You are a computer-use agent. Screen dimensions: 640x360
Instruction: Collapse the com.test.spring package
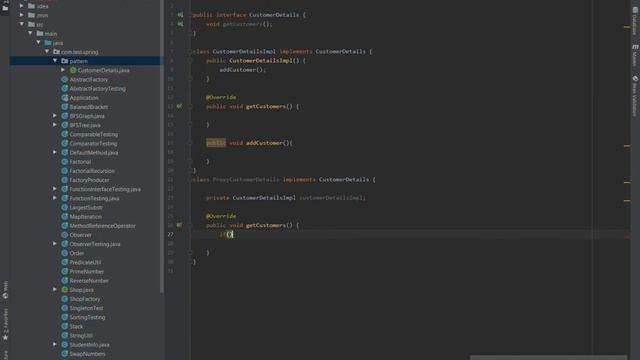pyautogui.click(x=47, y=52)
